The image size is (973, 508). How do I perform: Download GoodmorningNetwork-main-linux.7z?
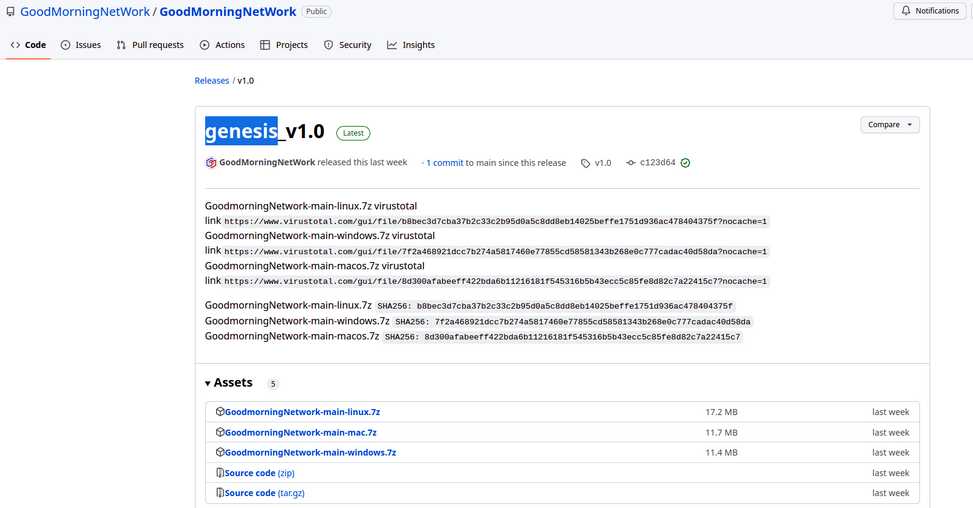pyautogui.click(x=302, y=412)
